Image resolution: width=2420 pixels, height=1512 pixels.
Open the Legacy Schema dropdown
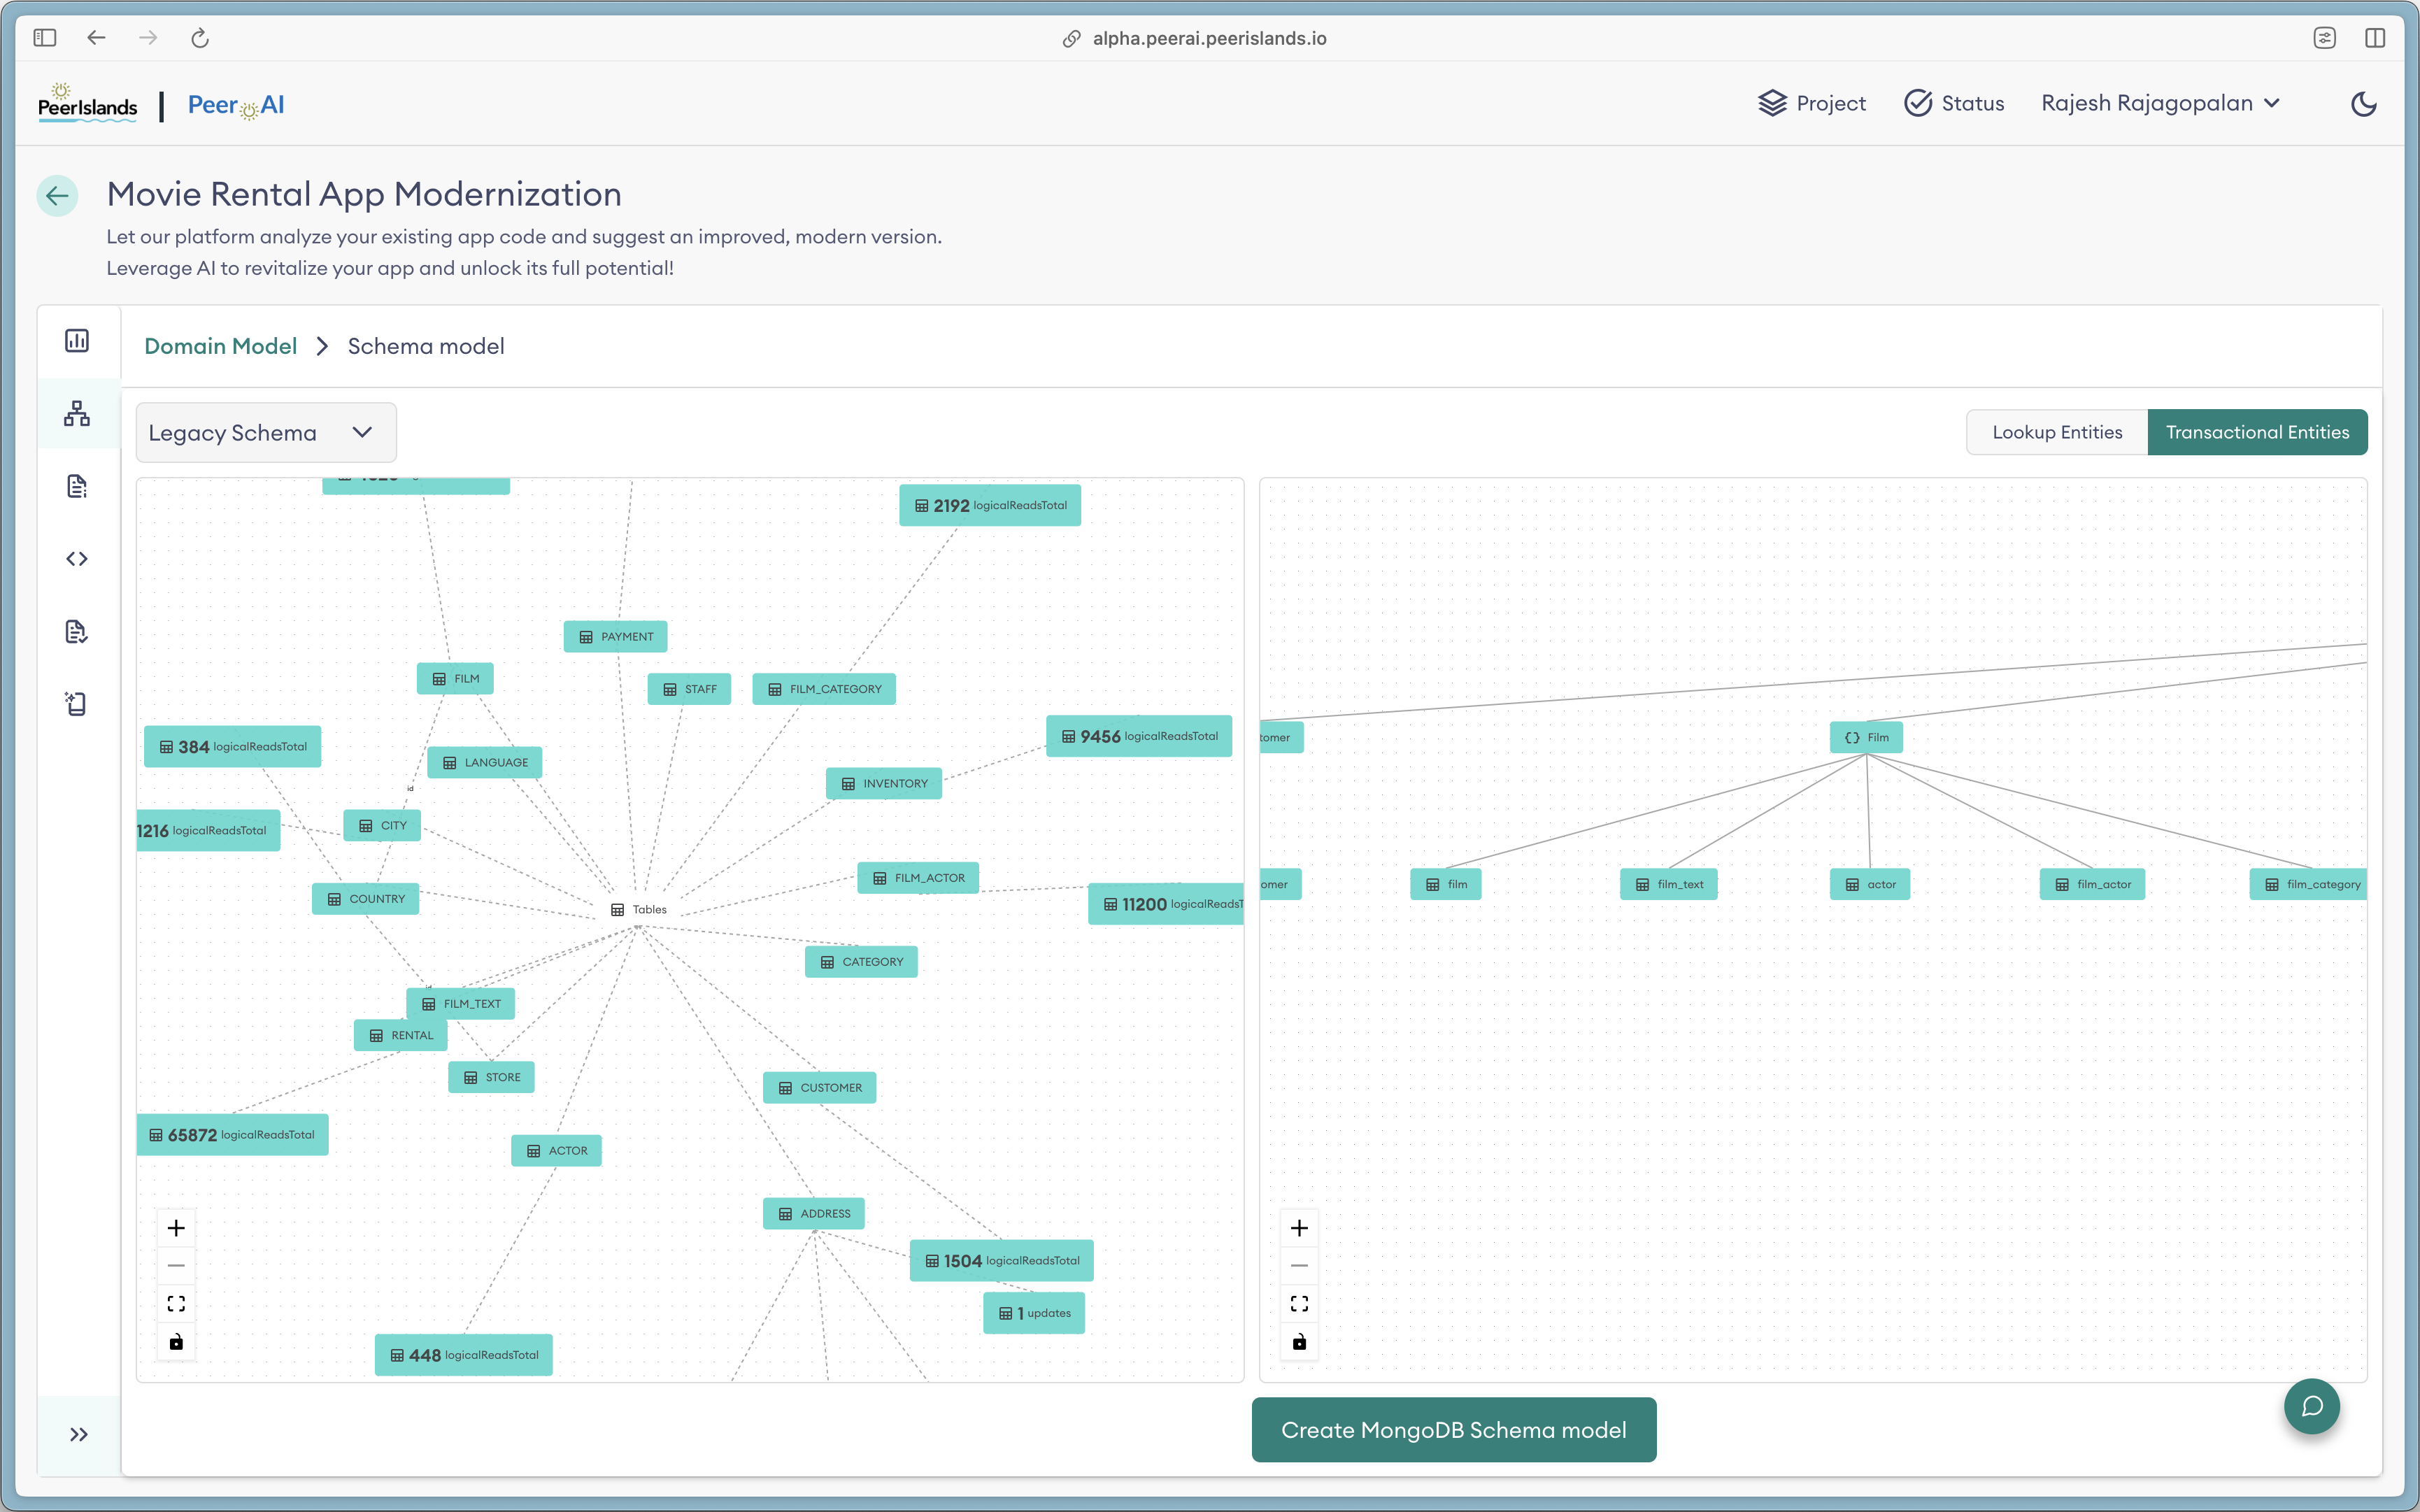point(265,433)
